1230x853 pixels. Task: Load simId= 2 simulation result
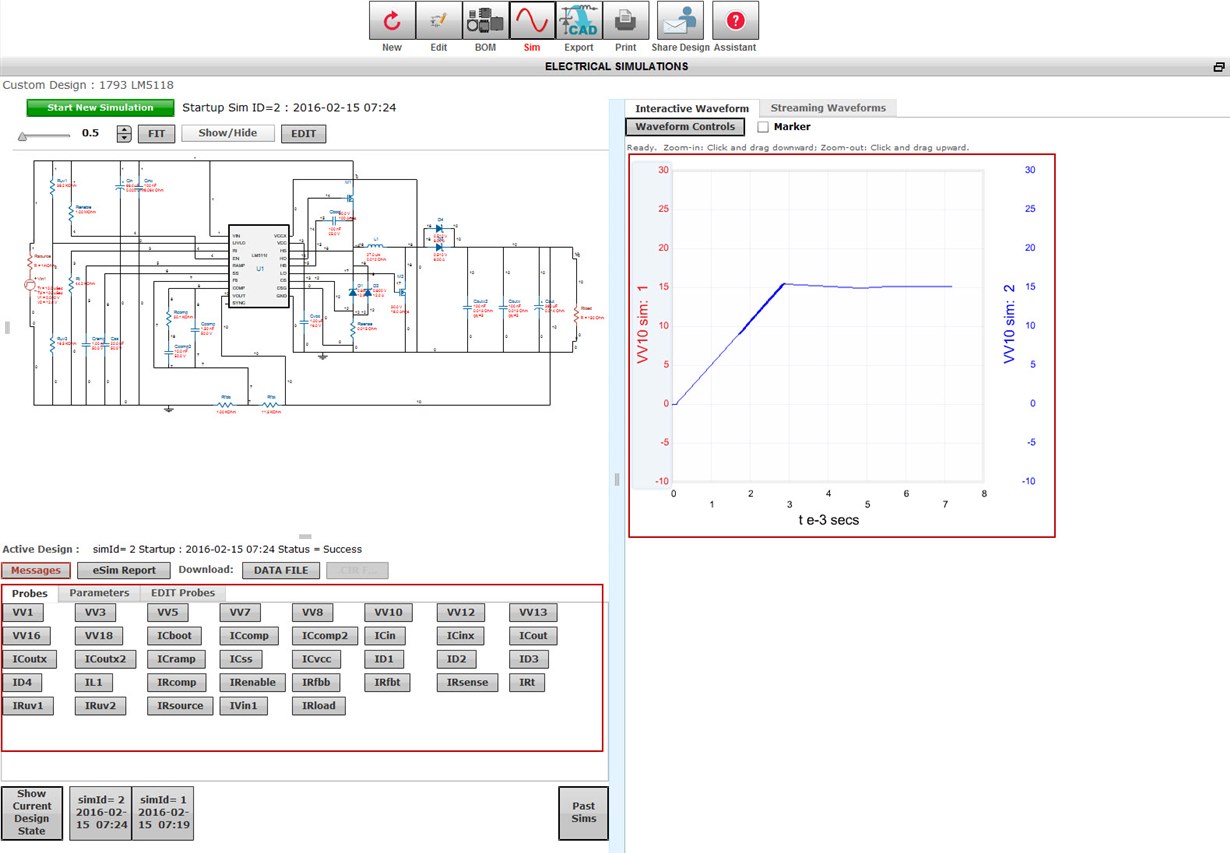coord(100,813)
